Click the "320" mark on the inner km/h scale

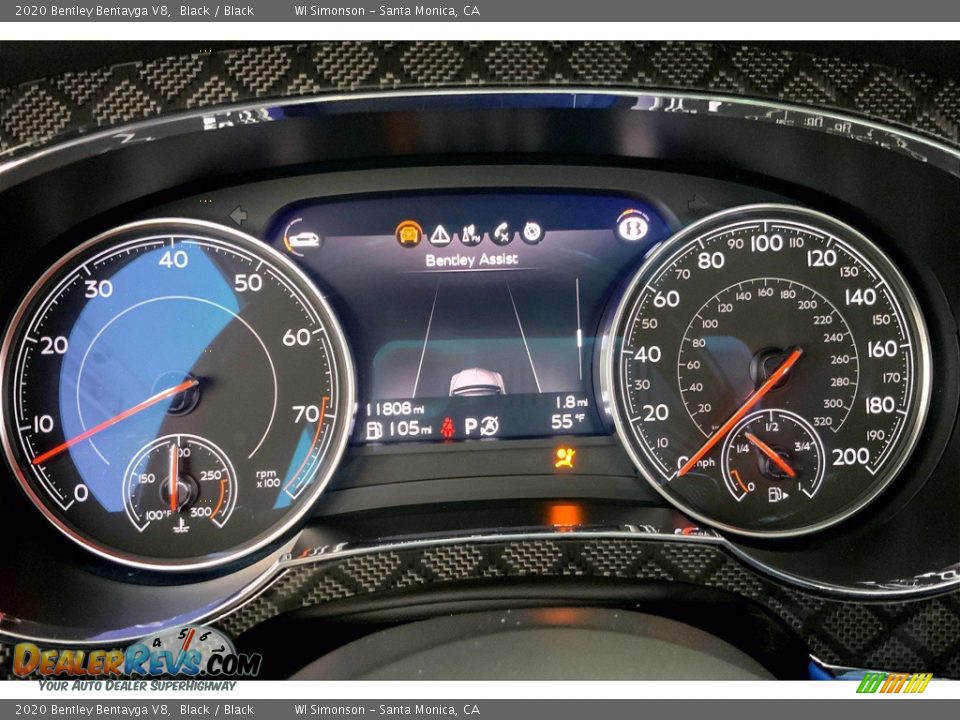click(x=822, y=421)
